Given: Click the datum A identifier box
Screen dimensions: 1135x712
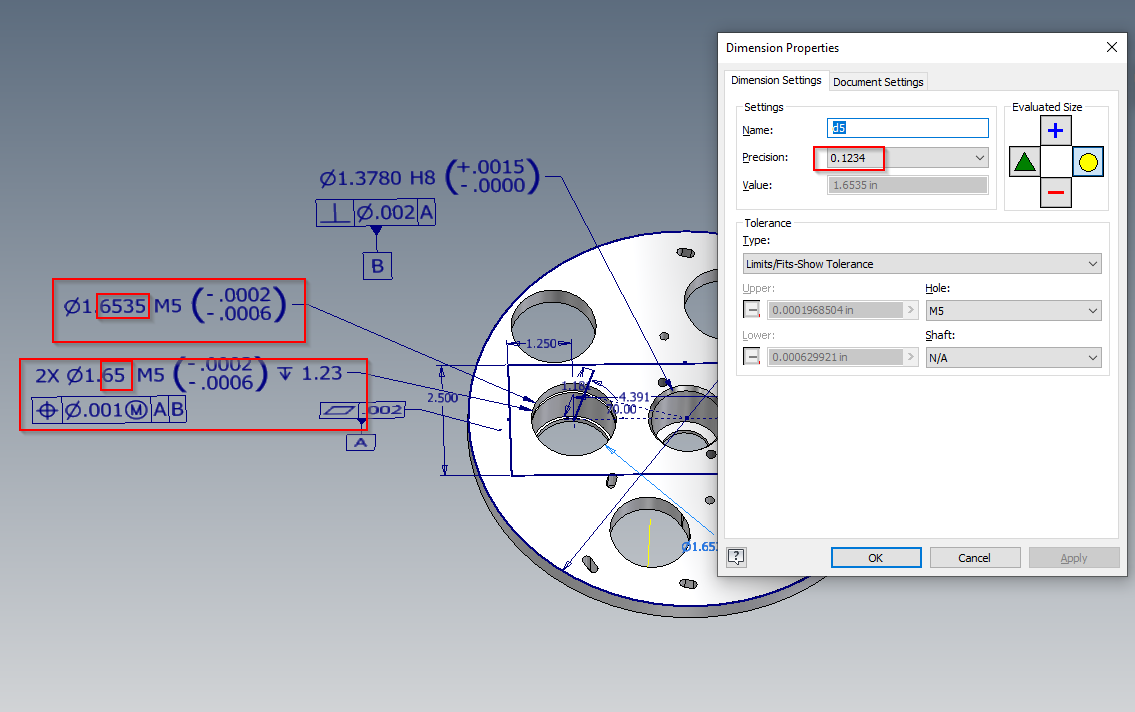Looking at the screenshot, I should click(x=360, y=442).
